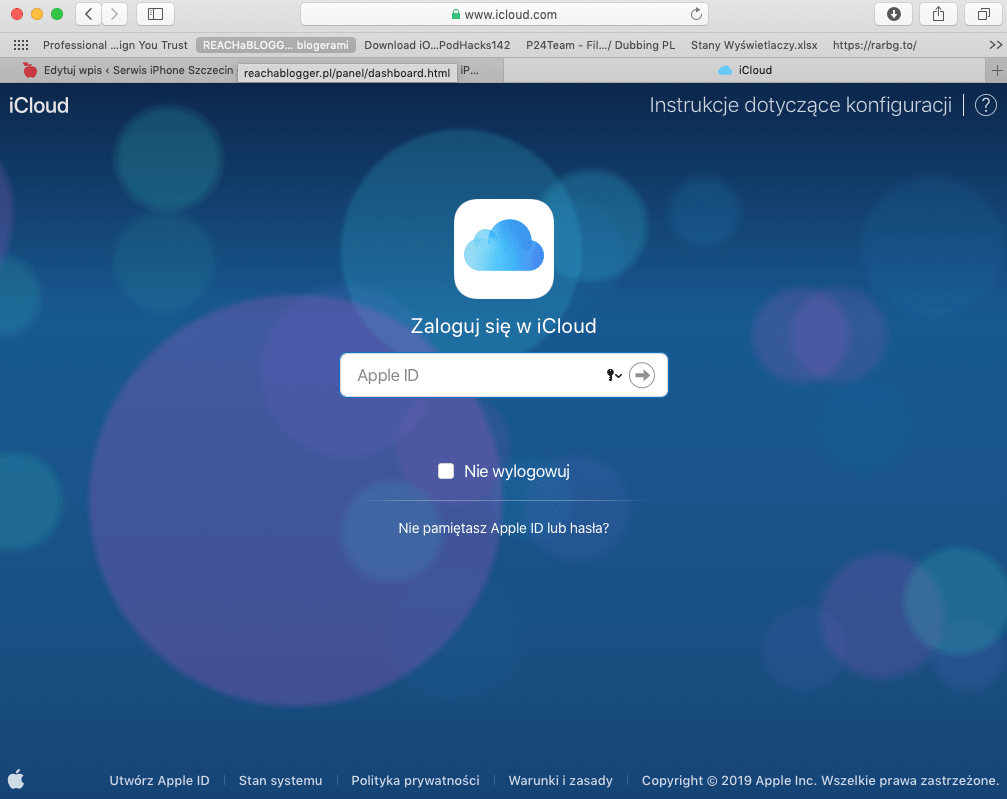Open the bookmarks grid icon
Viewport: 1007px width, 799px height.
(20, 45)
